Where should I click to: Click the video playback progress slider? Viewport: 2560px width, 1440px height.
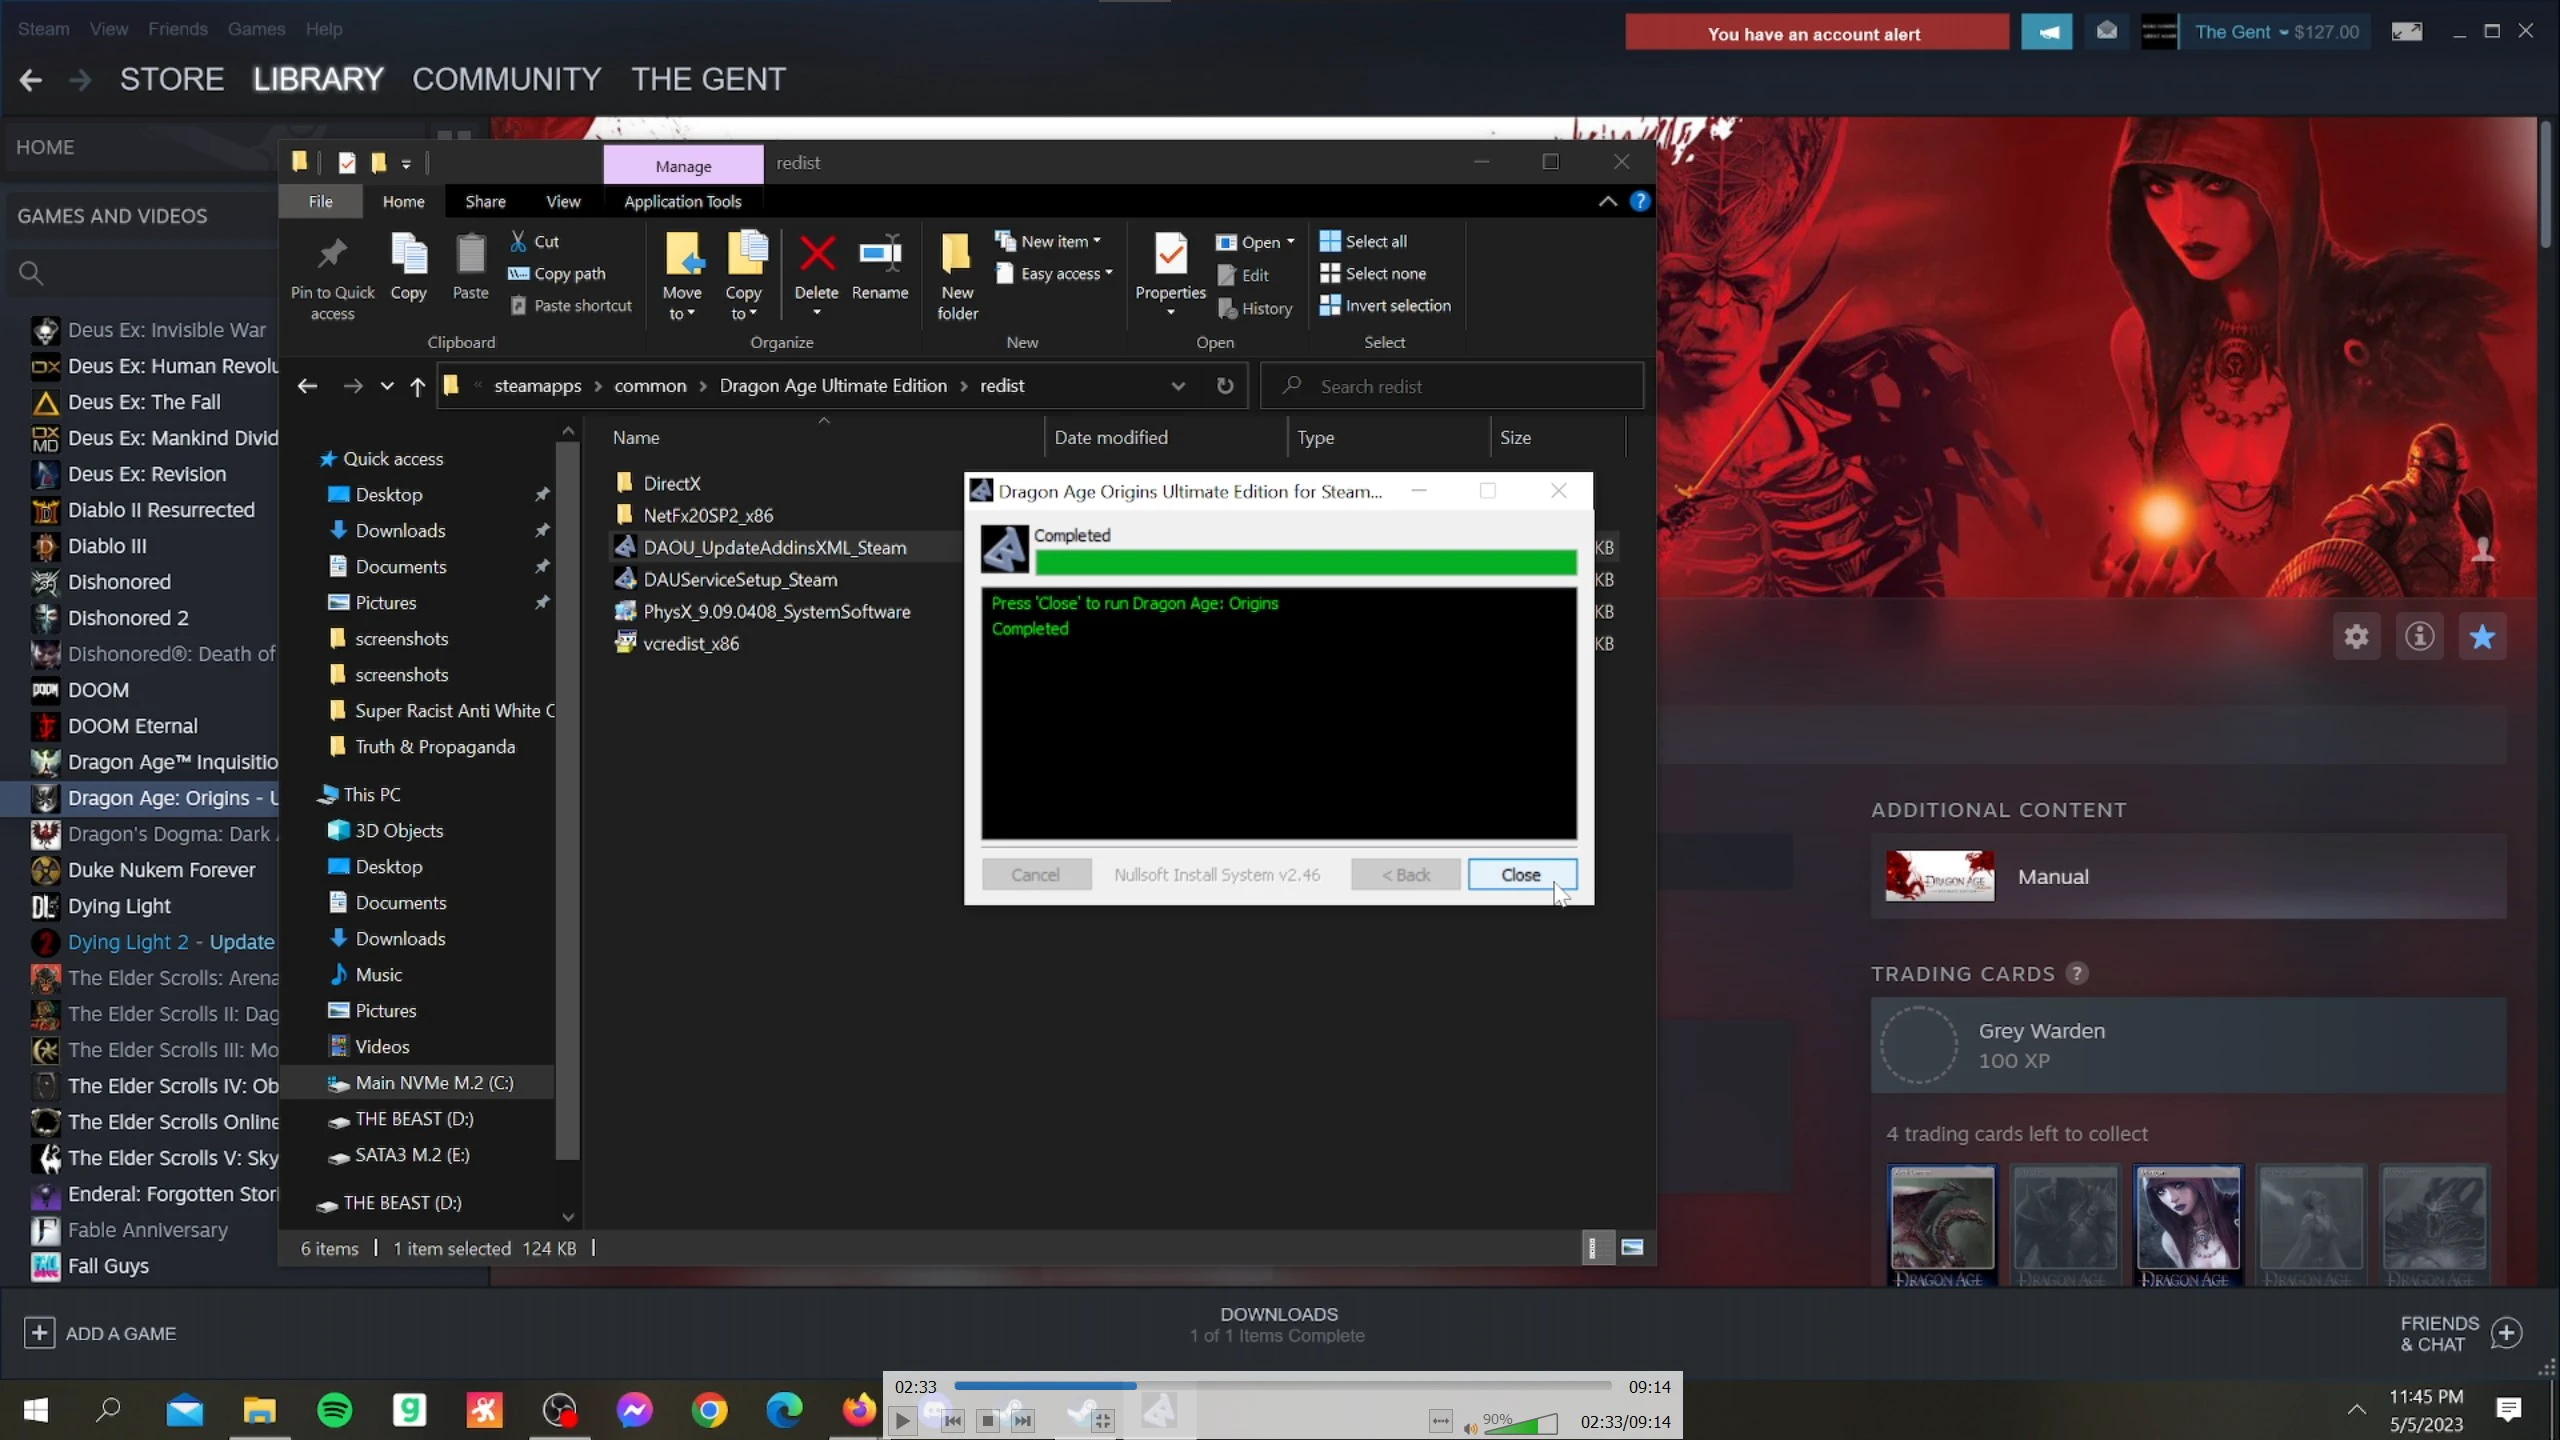click(1282, 1386)
